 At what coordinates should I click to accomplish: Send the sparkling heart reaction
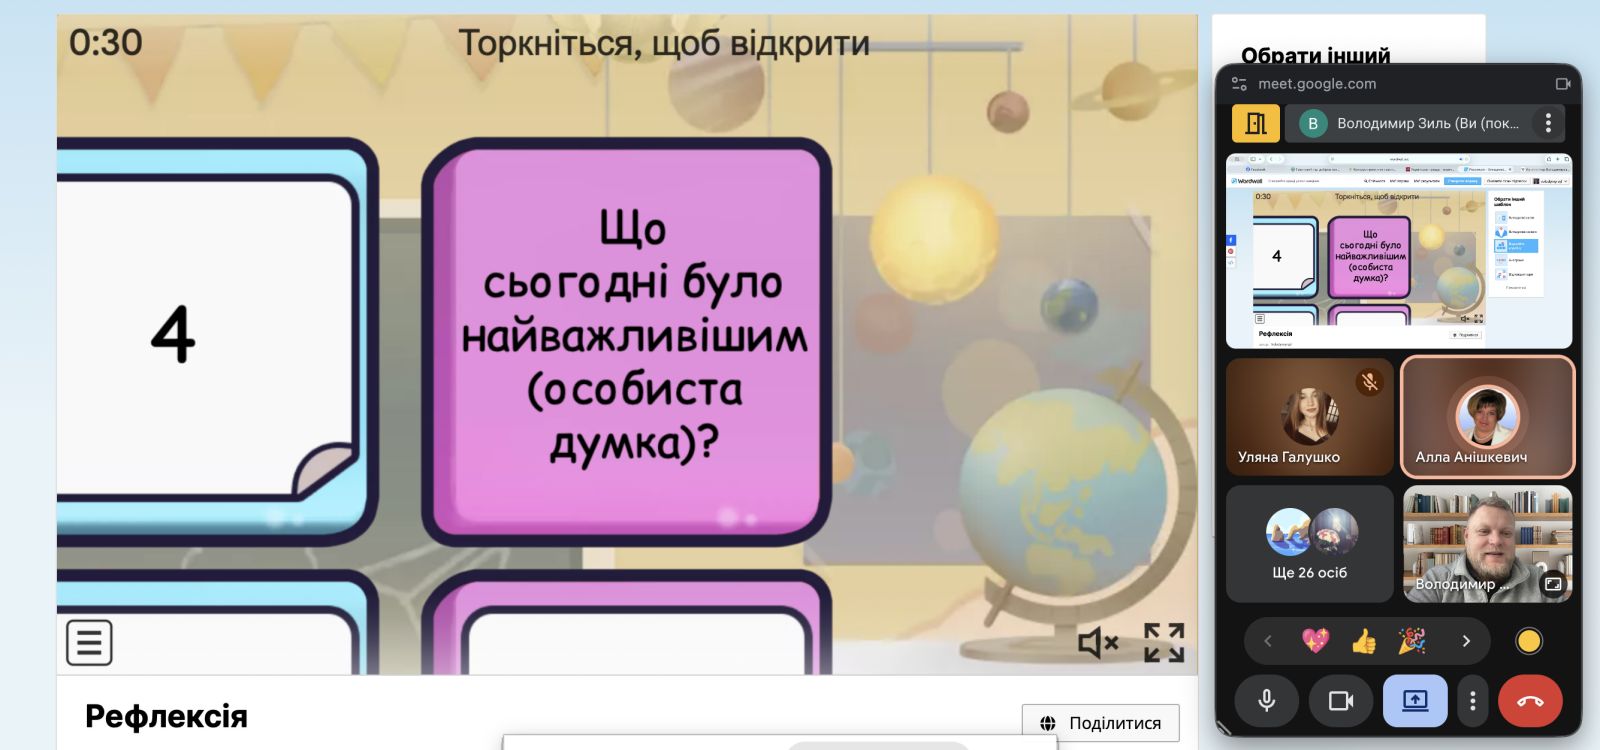tap(1315, 641)
